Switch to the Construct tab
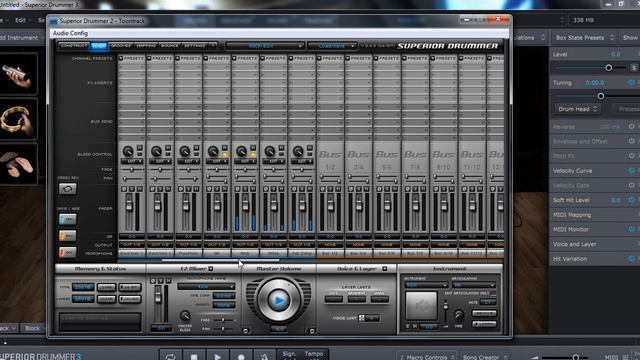The width and height of the screenshot is (640, 360). (73, 46)
